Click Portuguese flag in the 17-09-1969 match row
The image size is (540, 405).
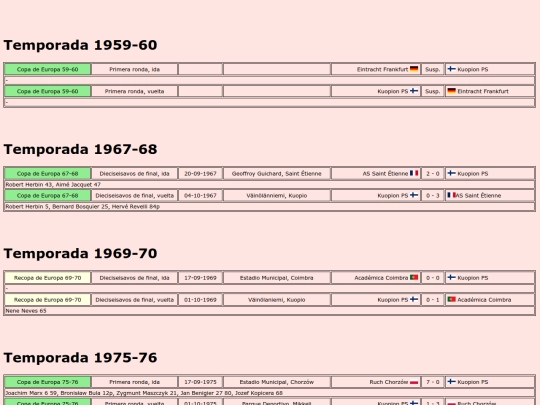[414, 278]
